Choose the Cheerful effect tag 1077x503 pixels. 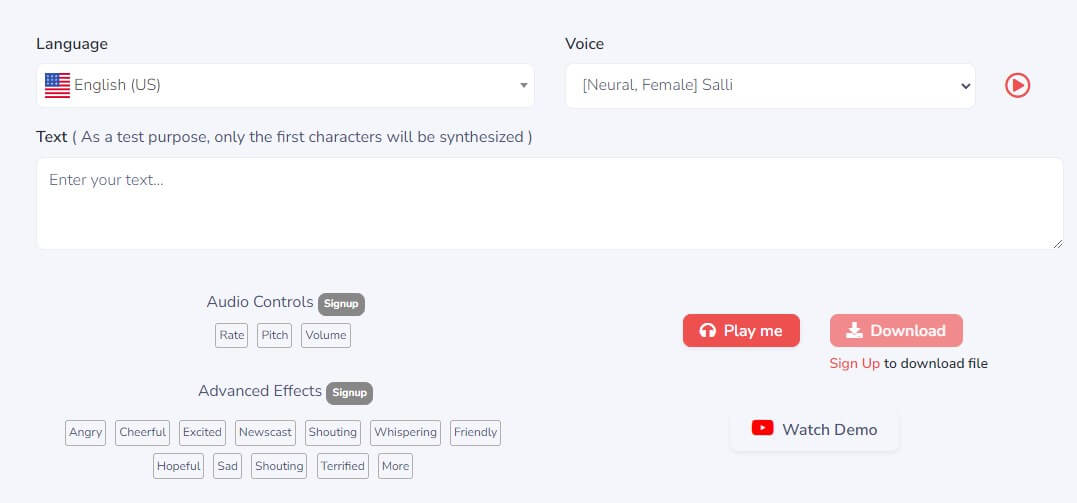(x=143, y=432)
